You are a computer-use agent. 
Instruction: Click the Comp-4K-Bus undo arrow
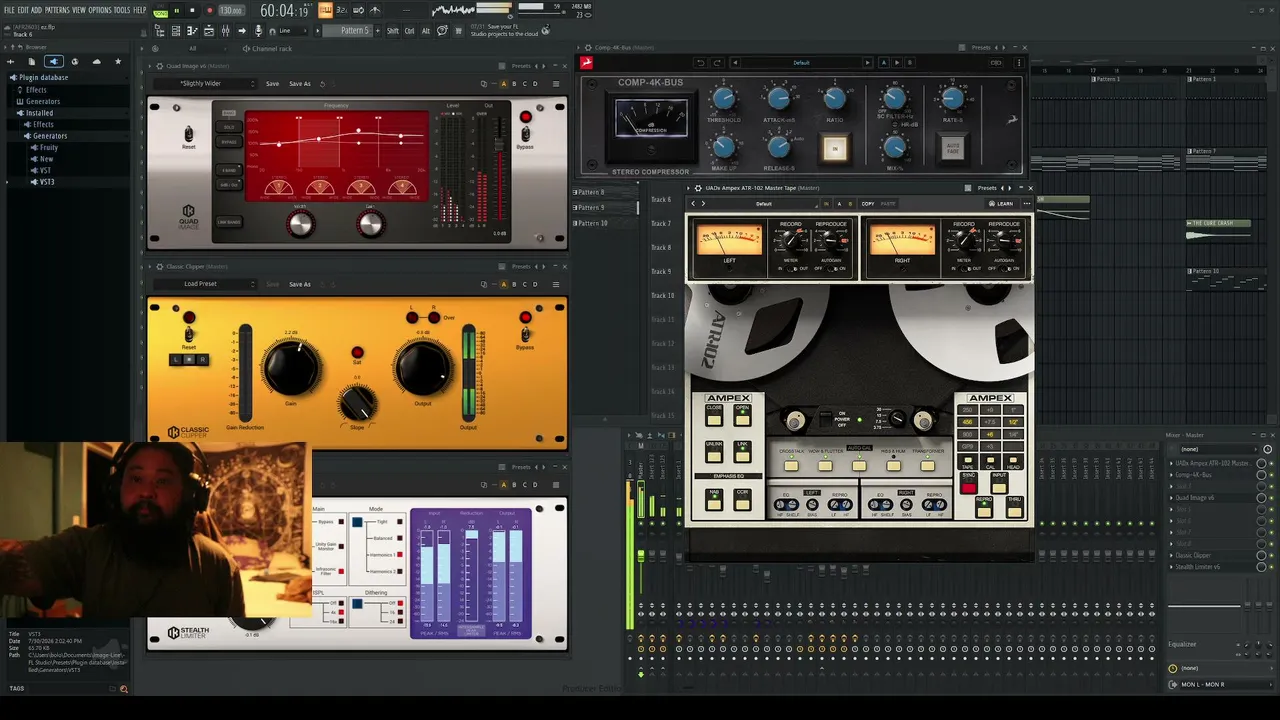(x=700, y=63)
